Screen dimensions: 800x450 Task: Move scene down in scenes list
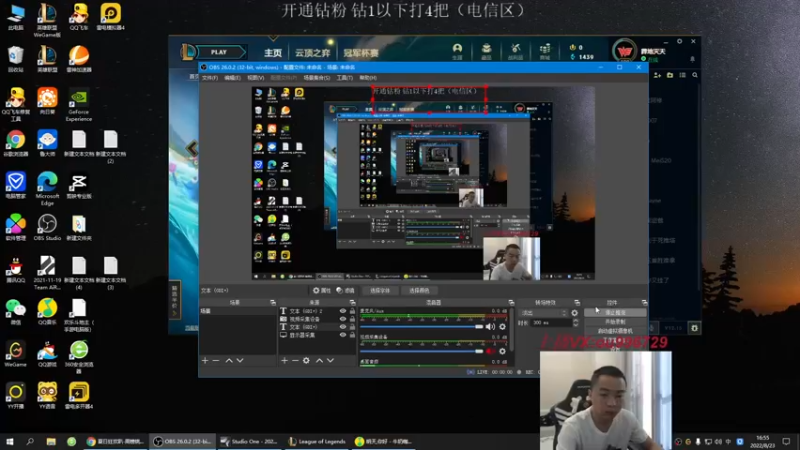pyautogui.click(x=240, y=361)
